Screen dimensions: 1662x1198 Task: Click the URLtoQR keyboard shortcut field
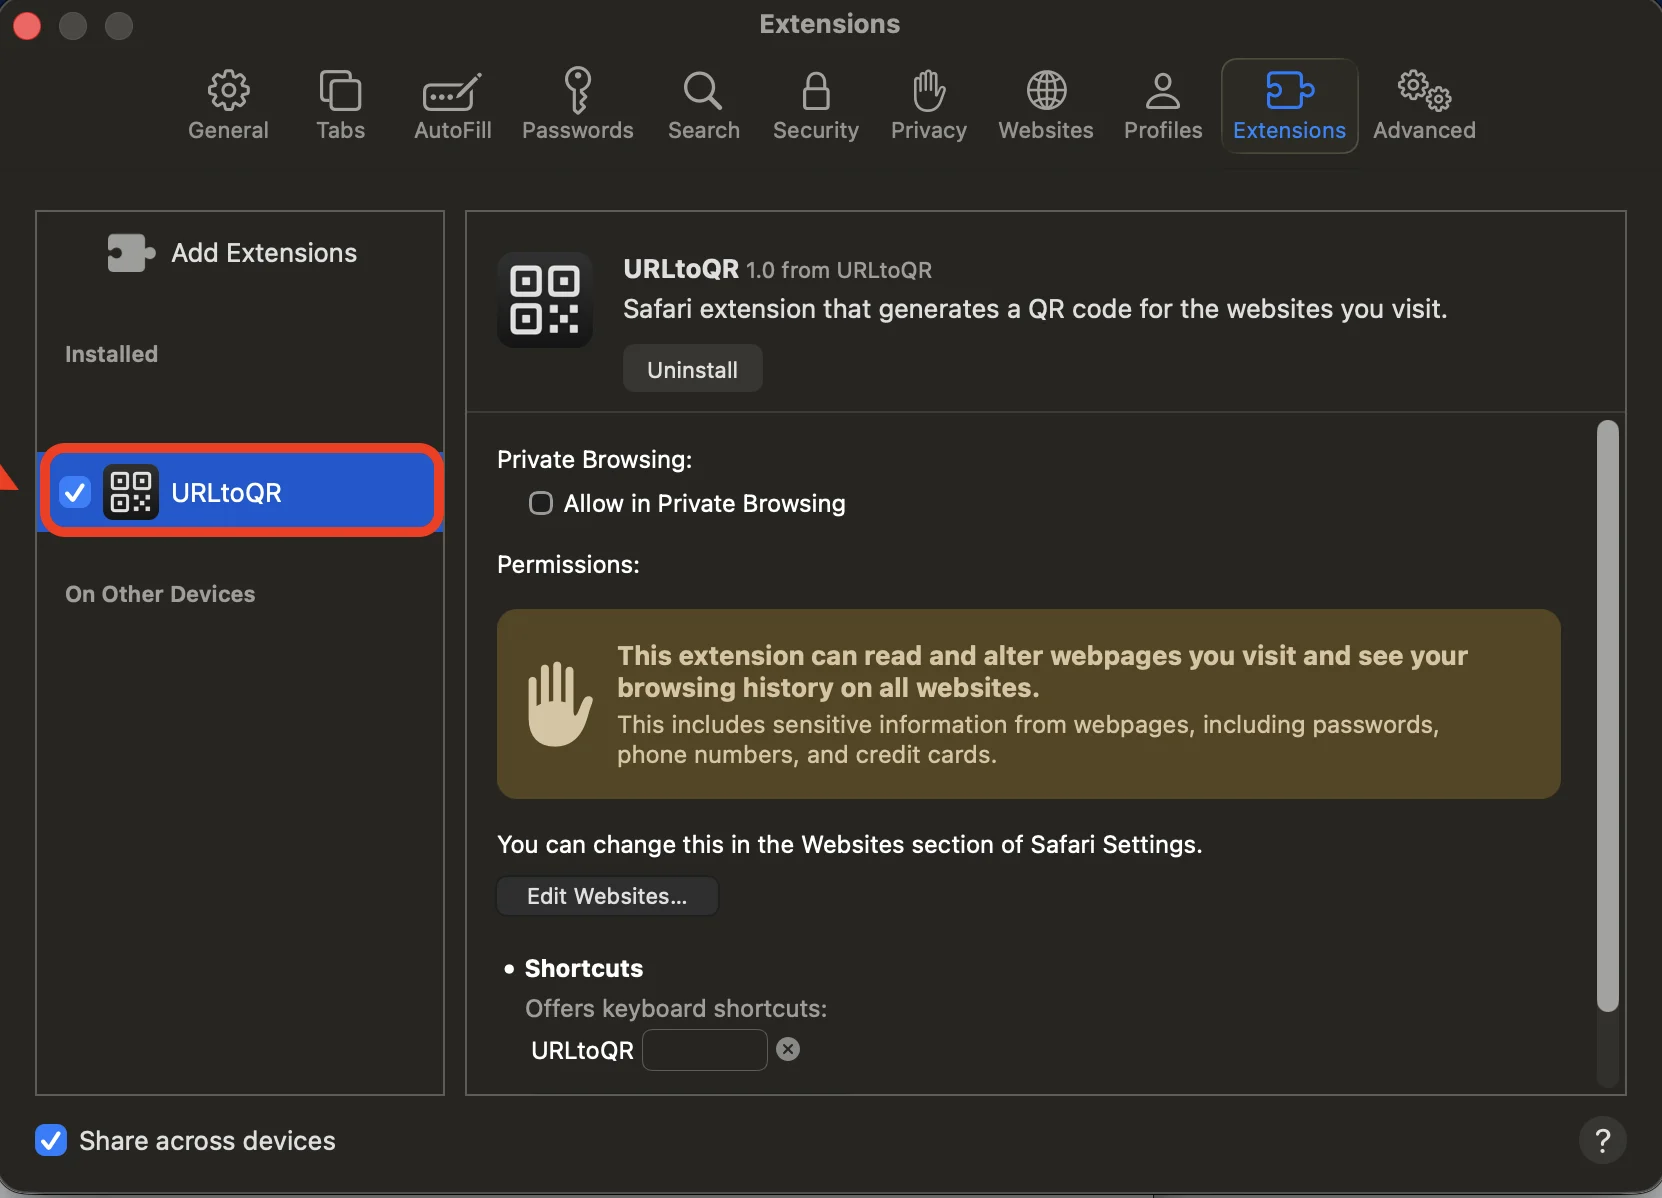704,1050
